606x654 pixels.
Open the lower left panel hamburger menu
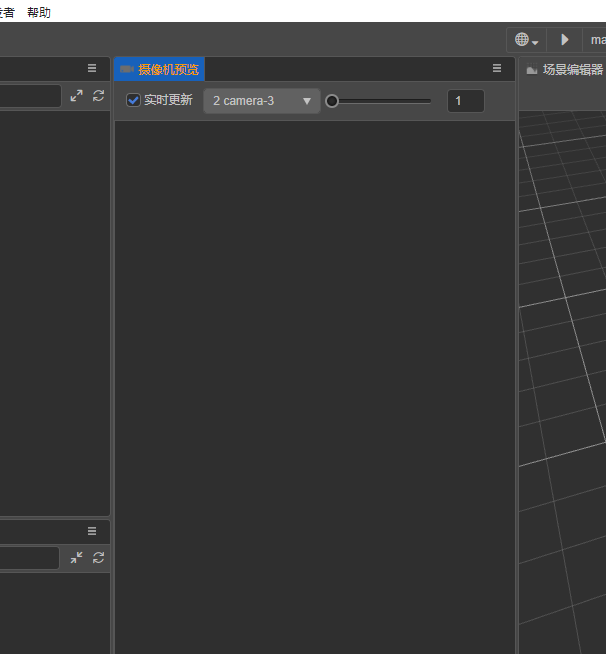[x=92, y=531]
